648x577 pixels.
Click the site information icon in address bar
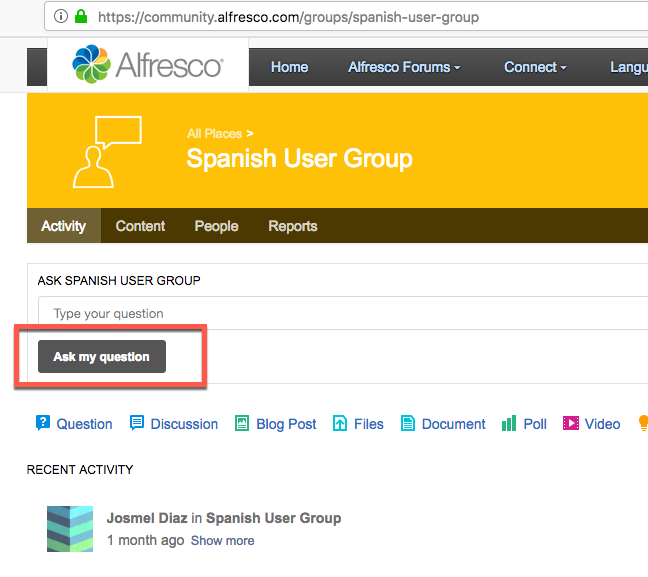[61, 17]
